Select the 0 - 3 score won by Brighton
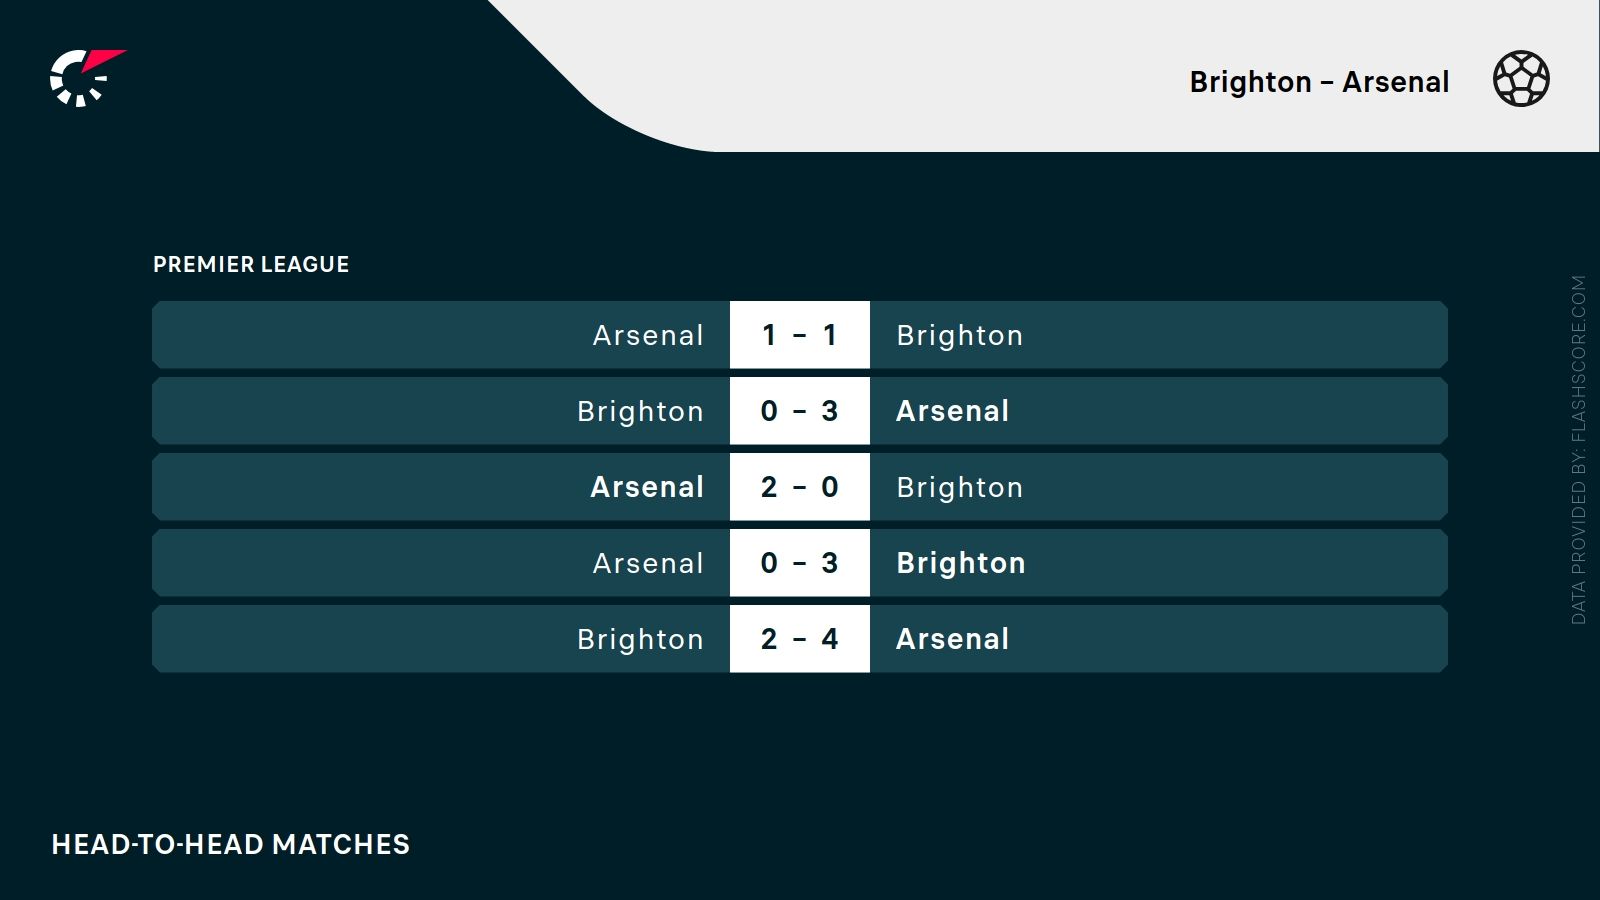Viewport: 1600px width, 900px height. [x=799, y=563]
